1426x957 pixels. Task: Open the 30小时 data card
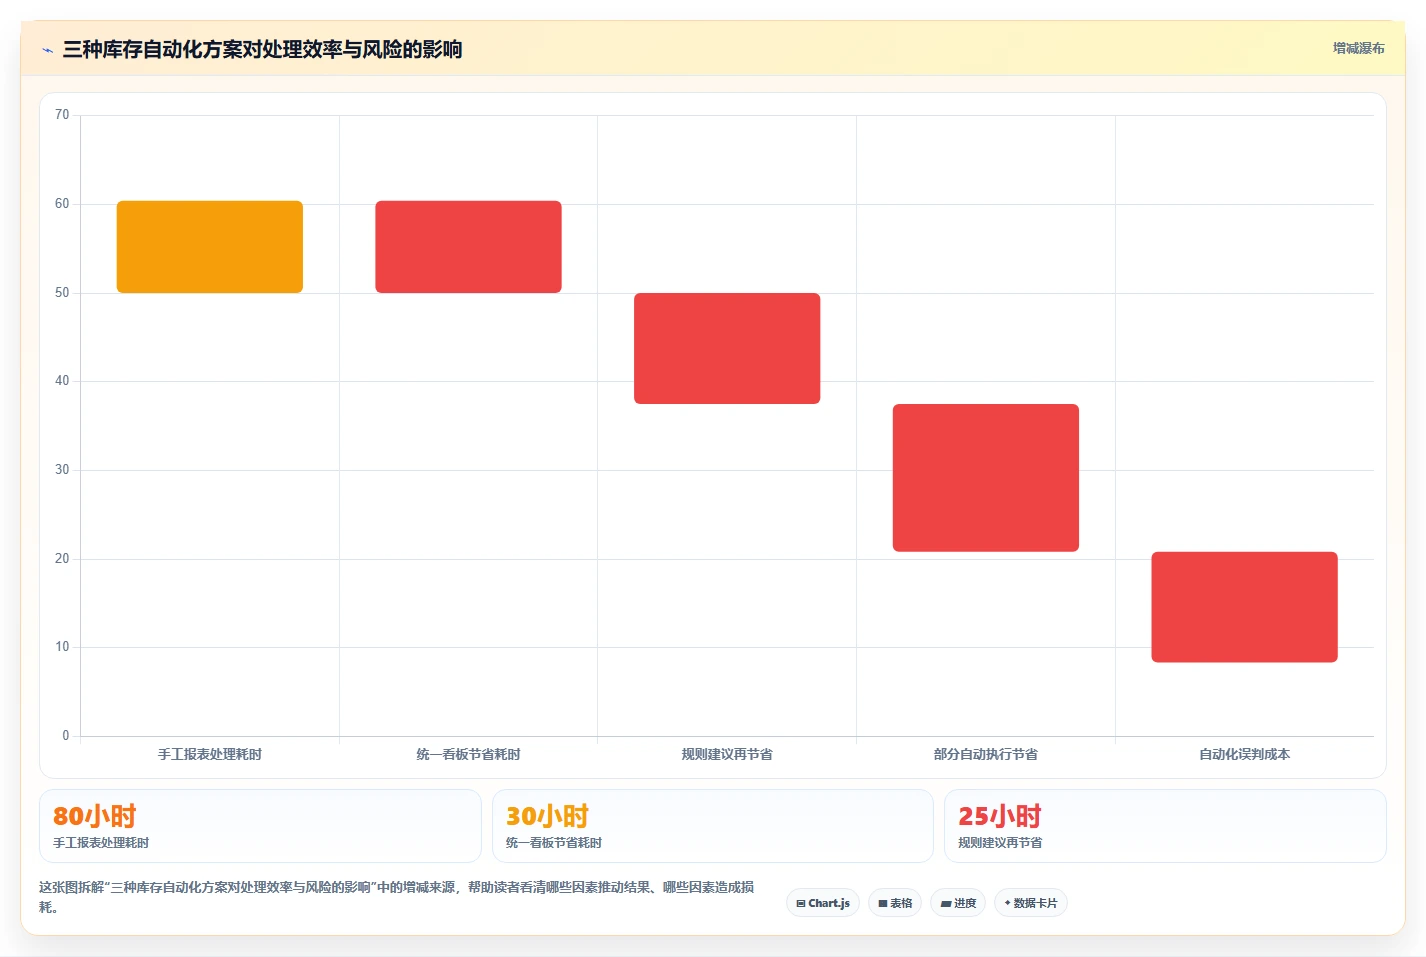[x=712, y=826]
